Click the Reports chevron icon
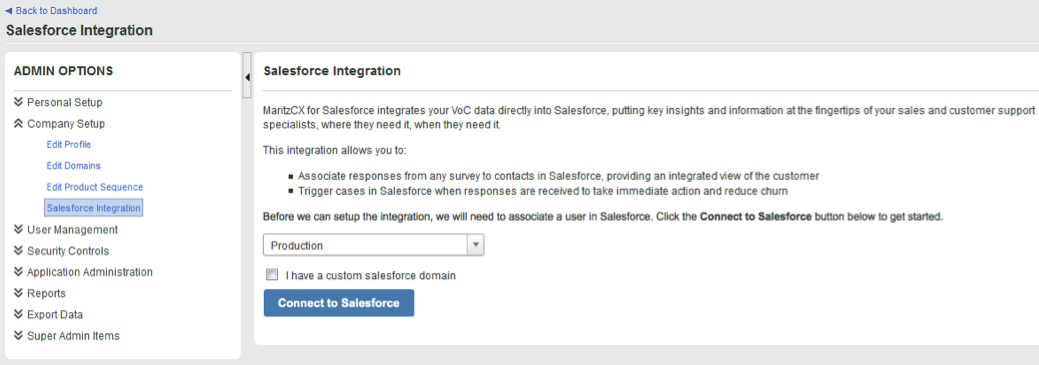This screenshot has height=365, width=1039. click(x=19, y=293)
